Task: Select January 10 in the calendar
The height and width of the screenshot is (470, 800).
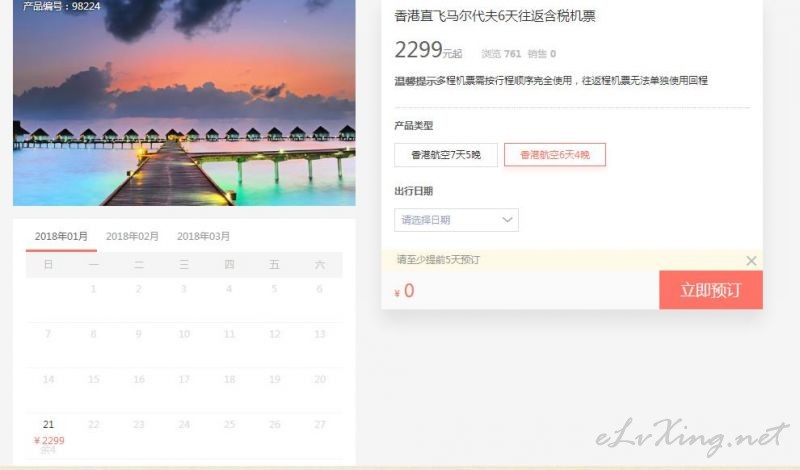Action: [x=184, y=334]
